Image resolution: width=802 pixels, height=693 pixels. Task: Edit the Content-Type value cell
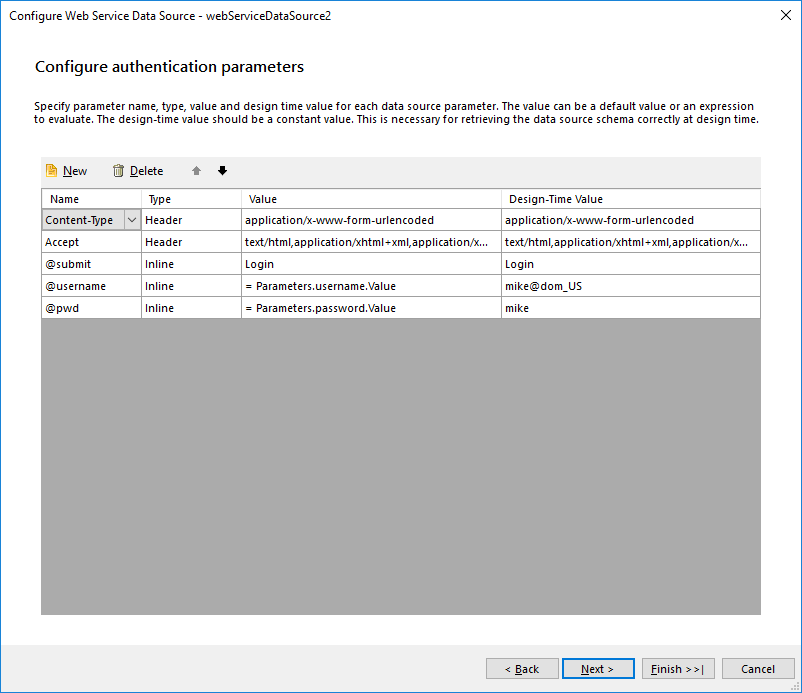click(370, 220)
